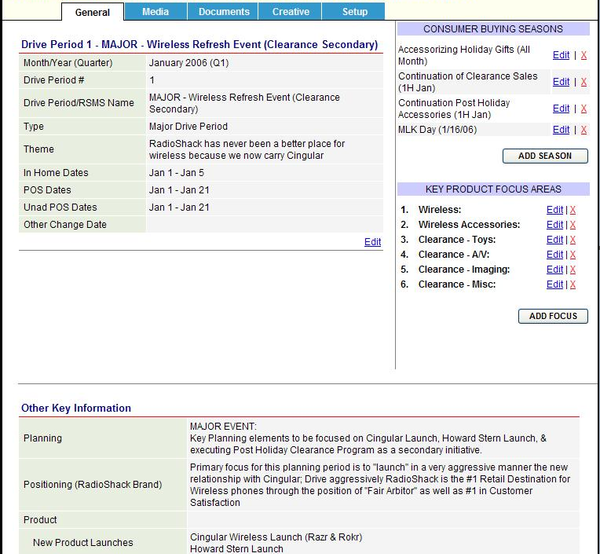Click 'Major Drive Period' type value
600x554 pixels.
(x=188, y=126)
